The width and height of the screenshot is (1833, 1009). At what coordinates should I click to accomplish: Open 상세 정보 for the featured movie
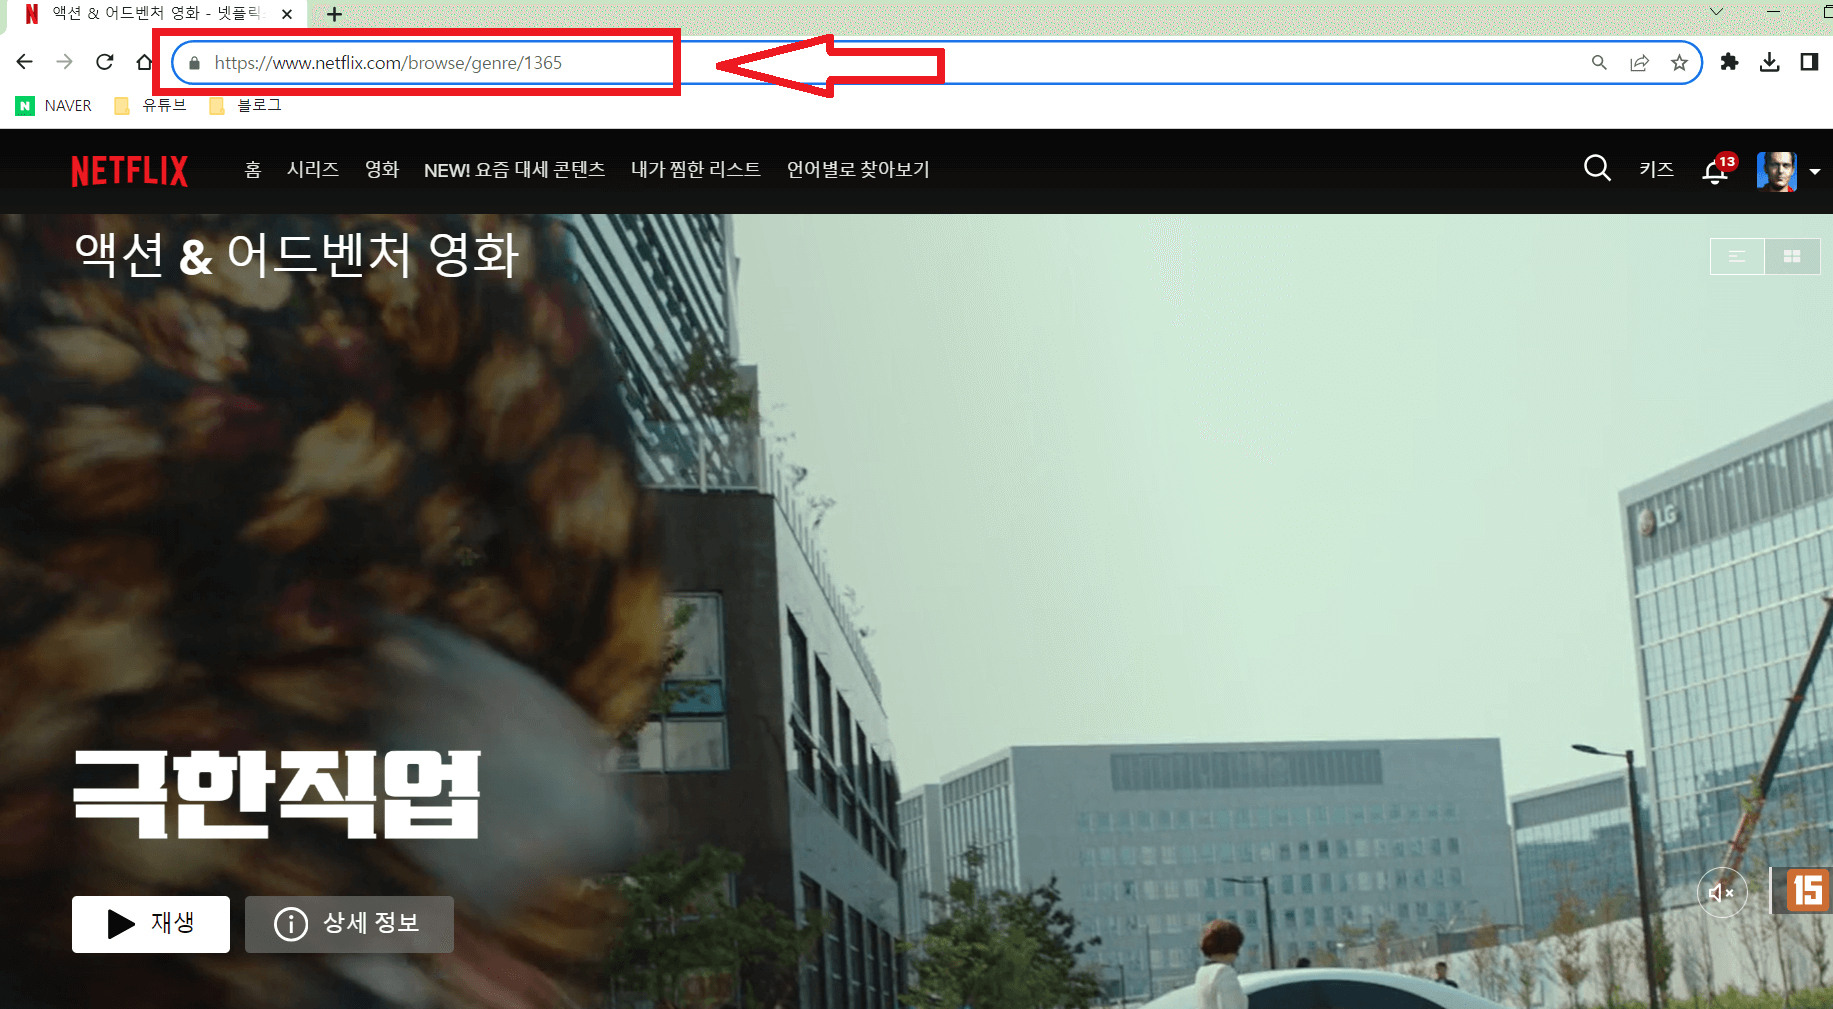click(349, 924)
